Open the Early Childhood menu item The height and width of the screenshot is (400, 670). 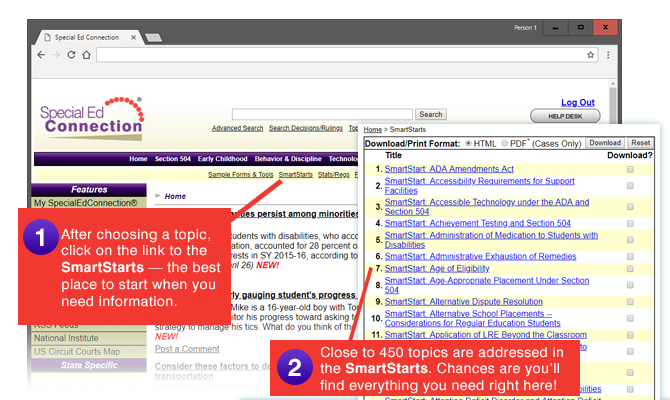222,159
